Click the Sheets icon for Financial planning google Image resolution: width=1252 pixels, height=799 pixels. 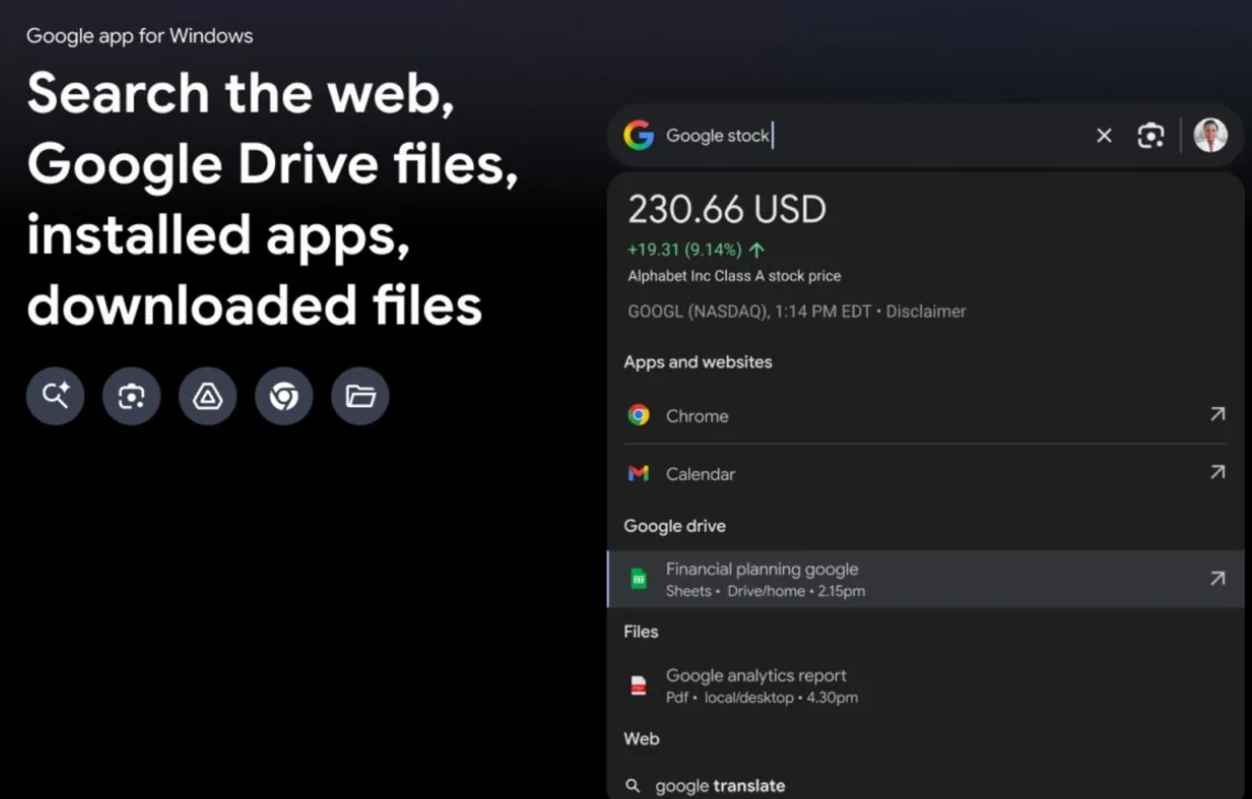click(x=638, y=579)
